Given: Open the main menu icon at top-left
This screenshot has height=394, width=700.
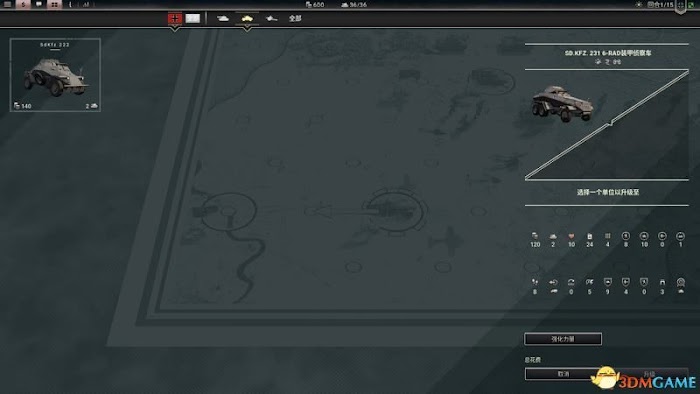Looking at the screenshot, I should tap(7, 4).
